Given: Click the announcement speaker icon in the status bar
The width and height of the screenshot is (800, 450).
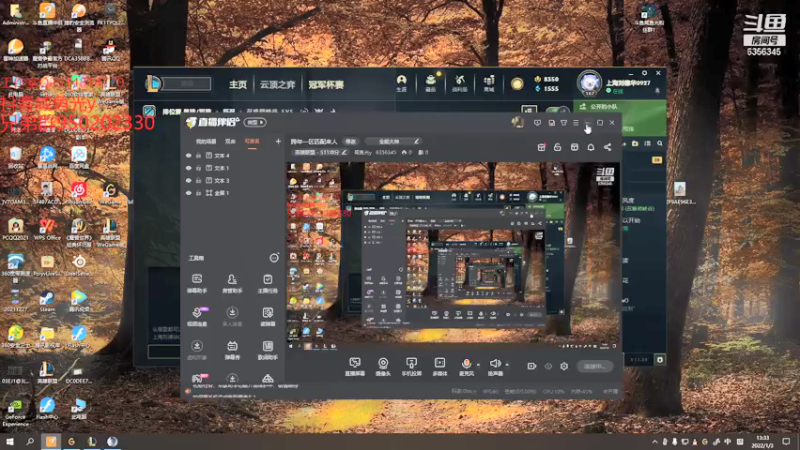Looking at the screenshot, I should pyautogui.click(x=188, y=391).
